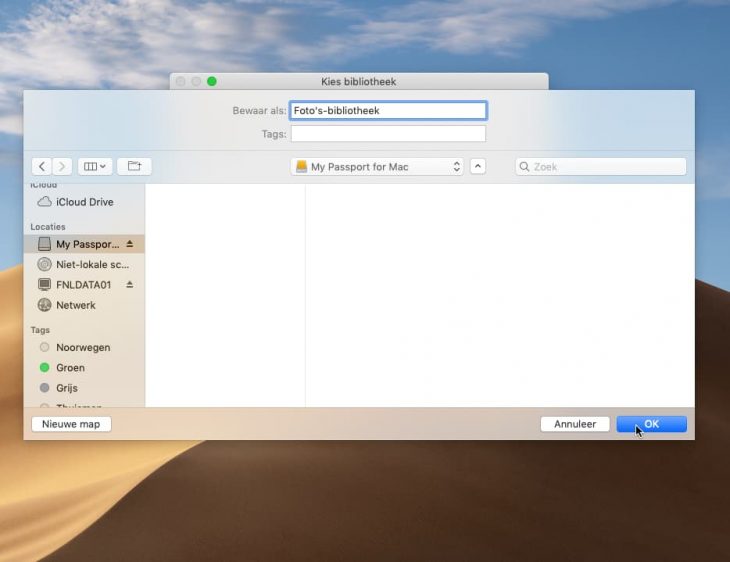Eject the My Passport drive

[x=130, y=244]
